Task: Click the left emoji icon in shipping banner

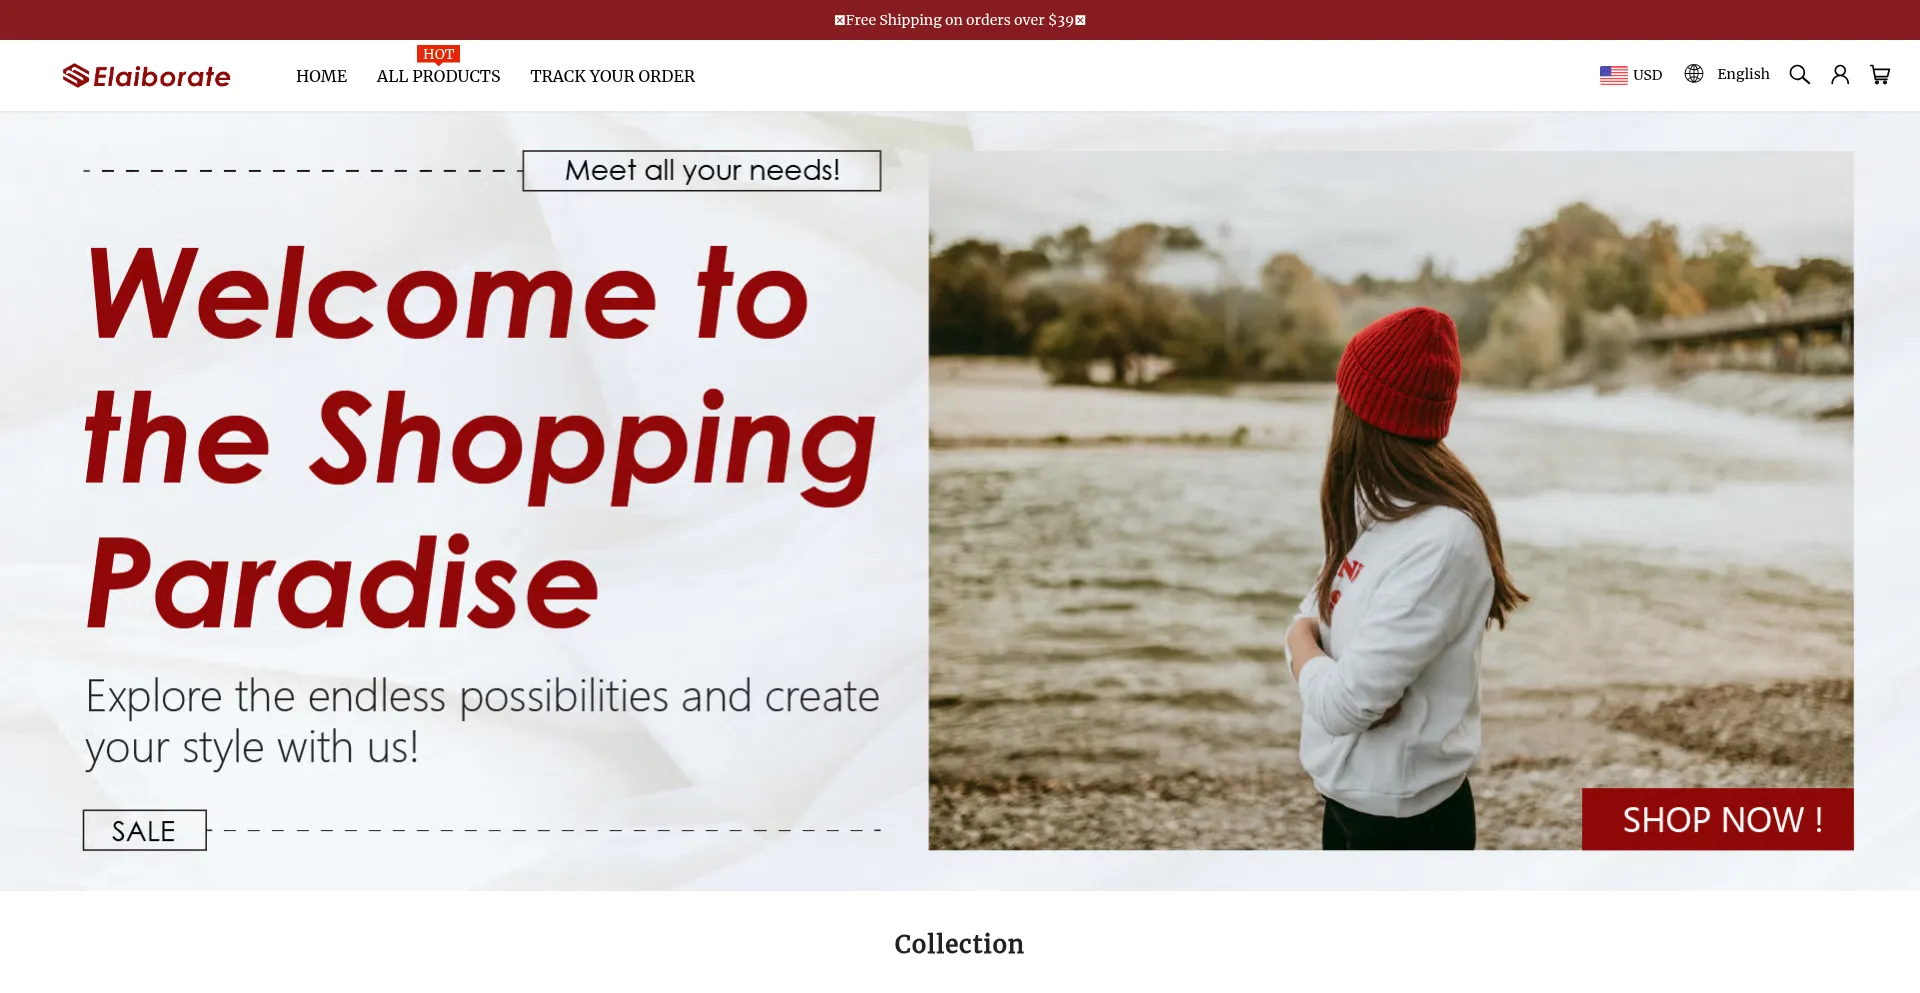Action: click(840, 20)
